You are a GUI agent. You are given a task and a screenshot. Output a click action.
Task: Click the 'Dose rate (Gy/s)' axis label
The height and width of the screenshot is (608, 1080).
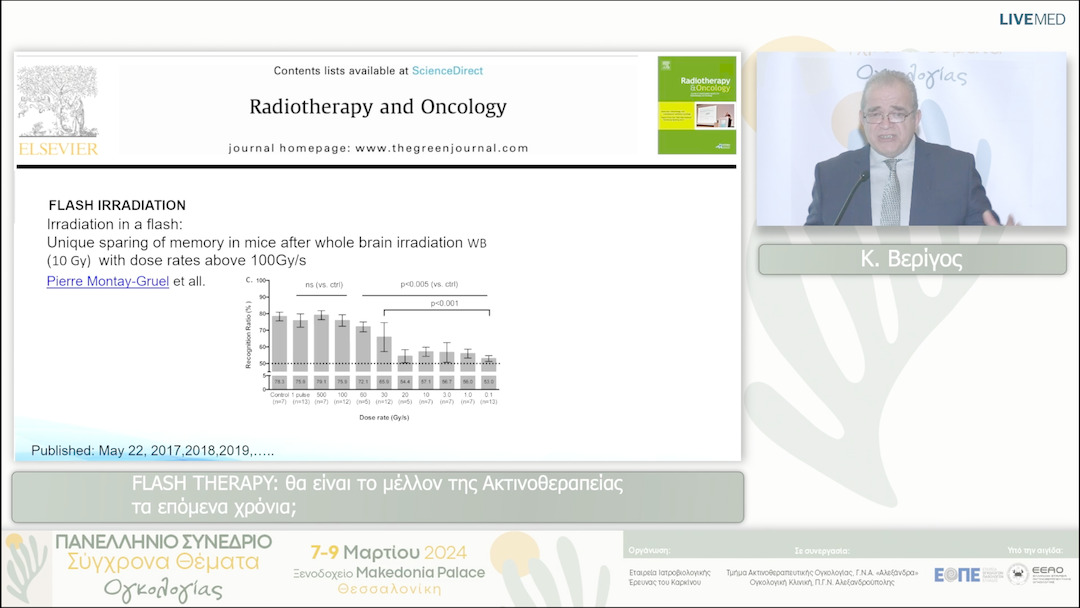[384, 417]
